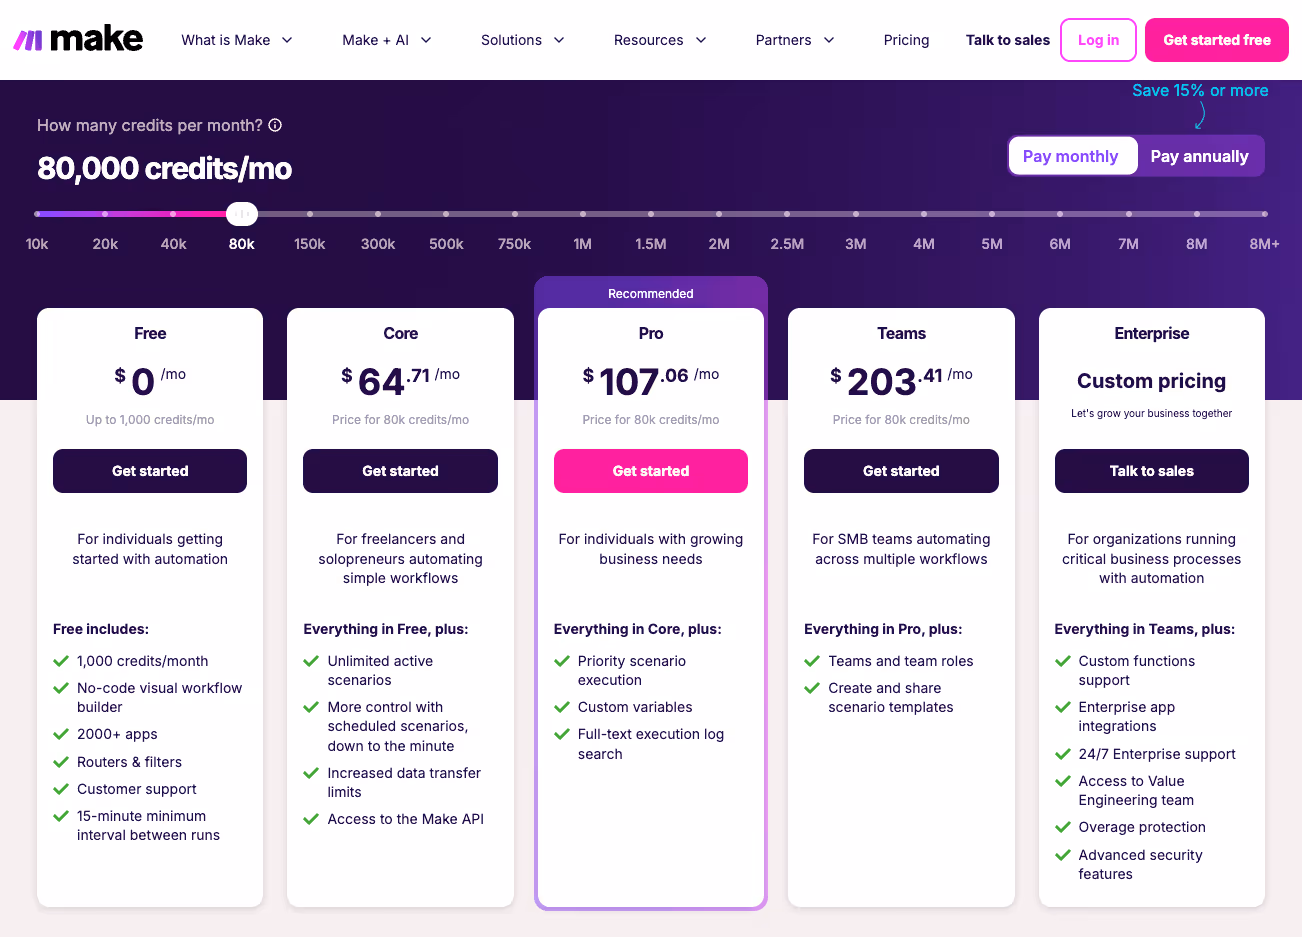The height and width of the screenshot is (937, 1302).
Task: Click Get started on Pro plan
Action: 651,471
